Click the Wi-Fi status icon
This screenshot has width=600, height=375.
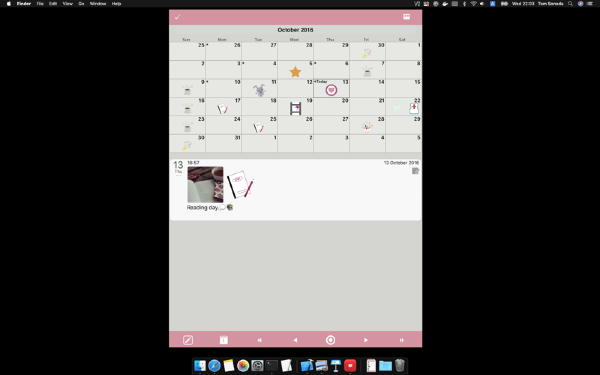pos(473,3)
